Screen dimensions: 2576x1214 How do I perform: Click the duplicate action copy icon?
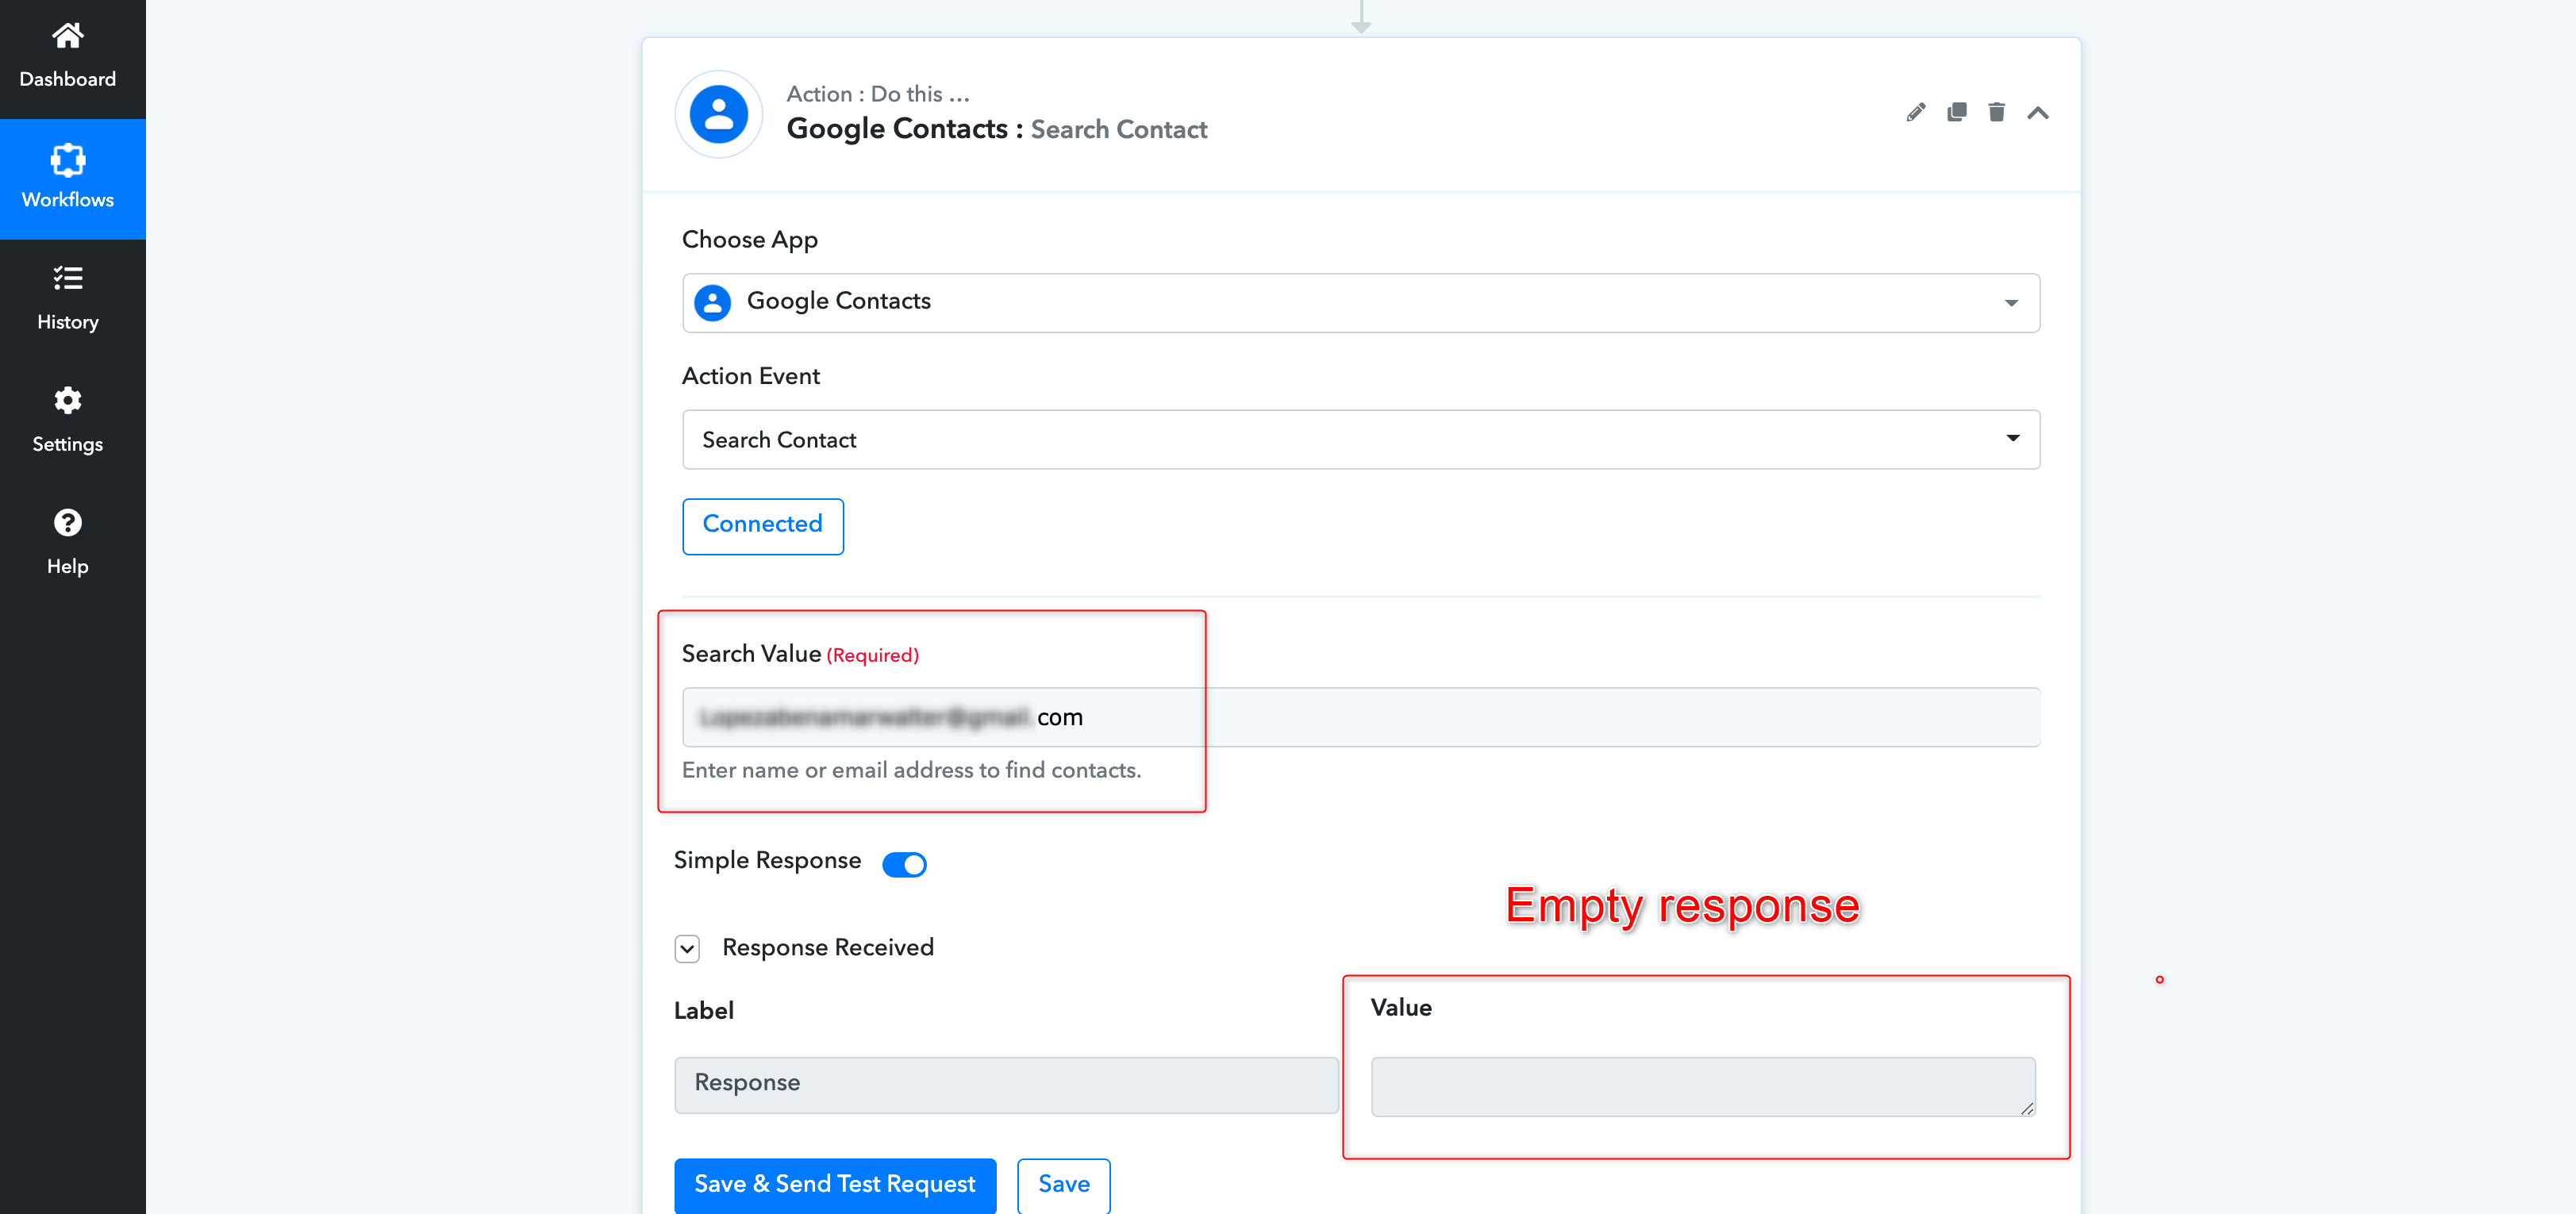[1956, 112]
